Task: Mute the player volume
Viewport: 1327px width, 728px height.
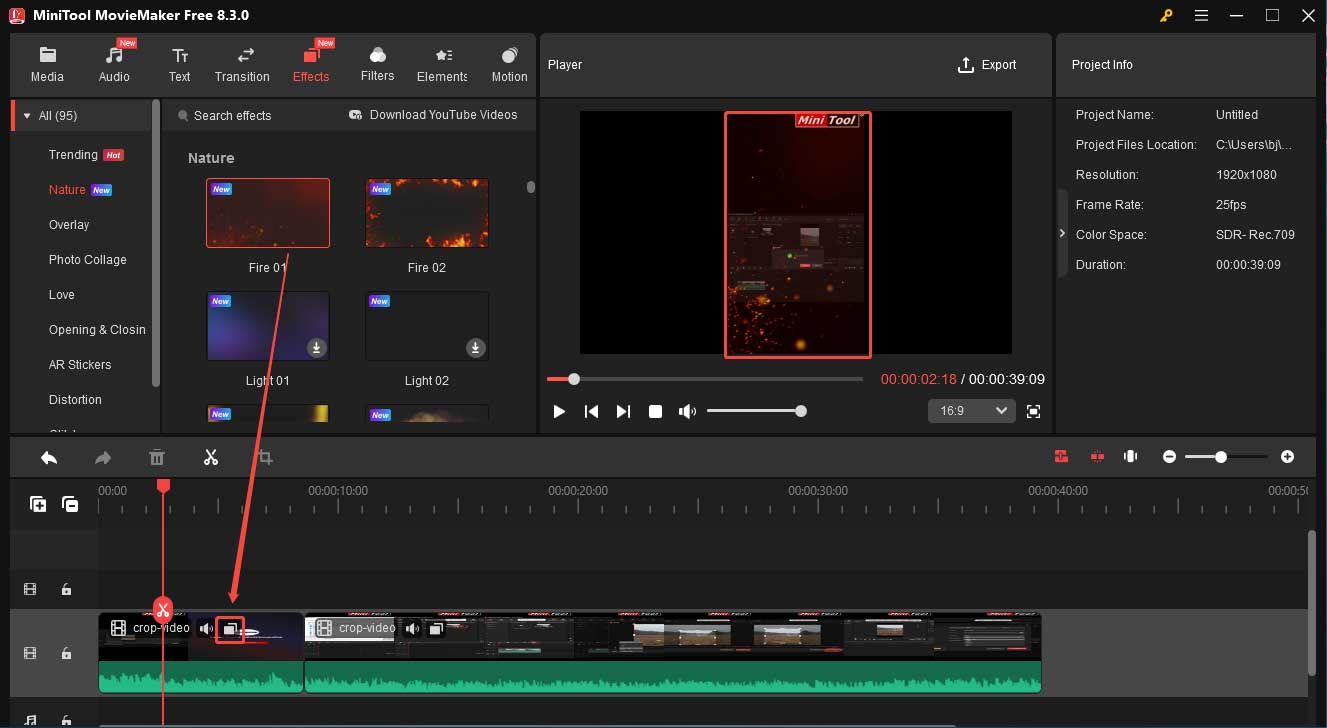Action: [687, 411]
